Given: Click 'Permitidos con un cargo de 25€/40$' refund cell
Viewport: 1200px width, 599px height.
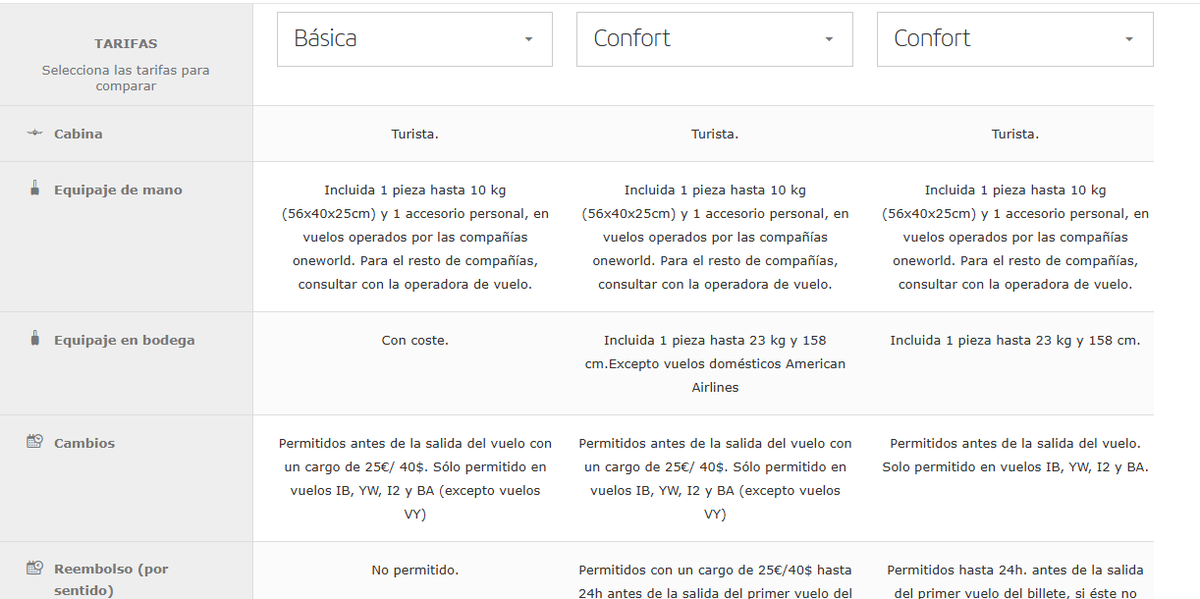Looking at the screenshot, I should (715, 581).
